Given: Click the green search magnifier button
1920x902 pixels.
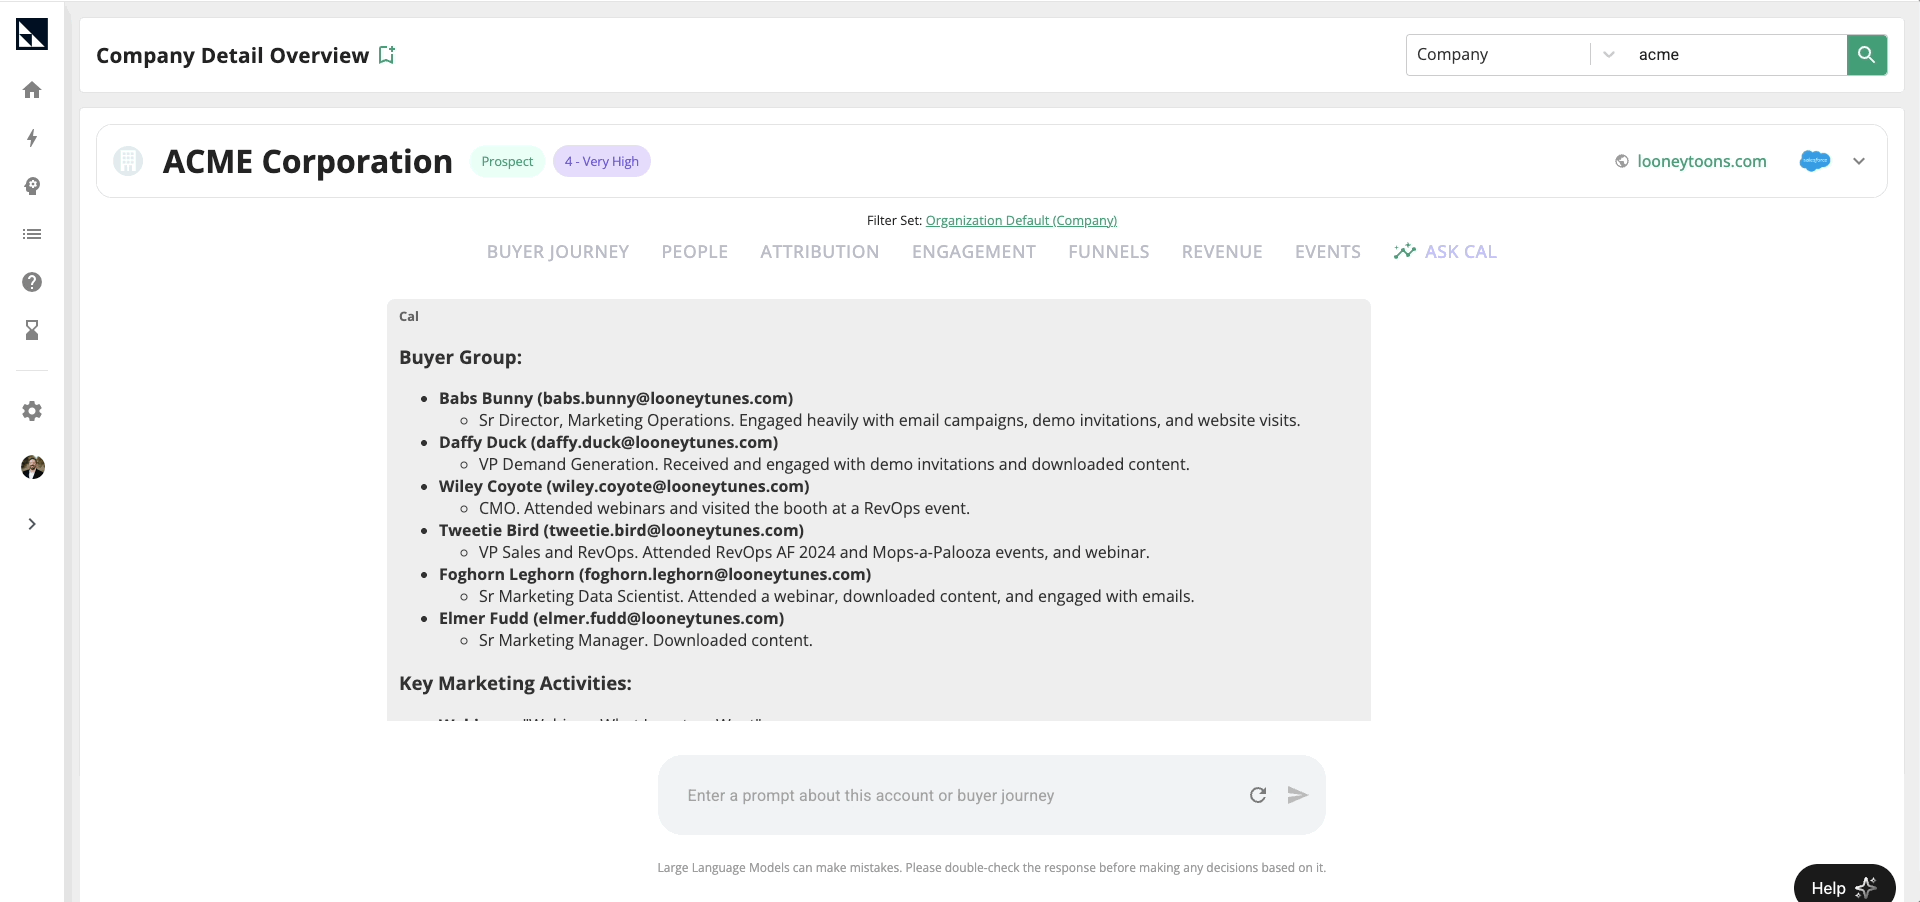Looking at the screenshot, I should point(1866,55).
